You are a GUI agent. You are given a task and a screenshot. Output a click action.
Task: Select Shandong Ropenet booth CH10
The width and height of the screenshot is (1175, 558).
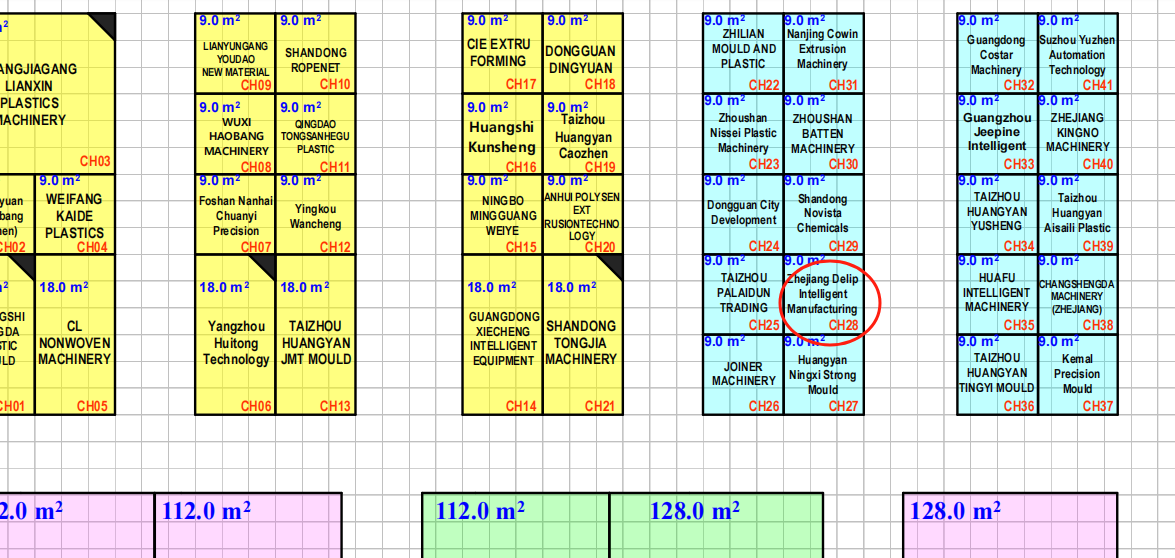[x=315, y=53]
